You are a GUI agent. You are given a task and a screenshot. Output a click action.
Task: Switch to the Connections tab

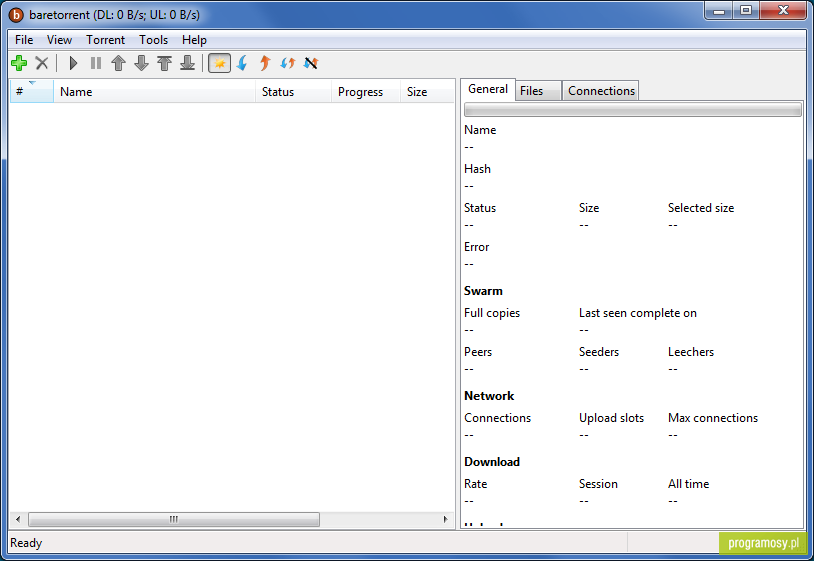pos(601,91)
